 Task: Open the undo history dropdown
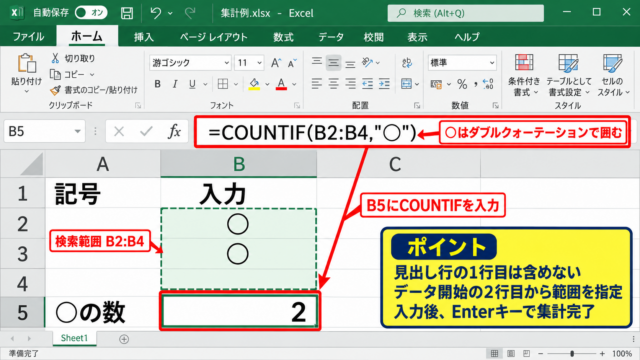pyautogui.click(x=170, y=13)
